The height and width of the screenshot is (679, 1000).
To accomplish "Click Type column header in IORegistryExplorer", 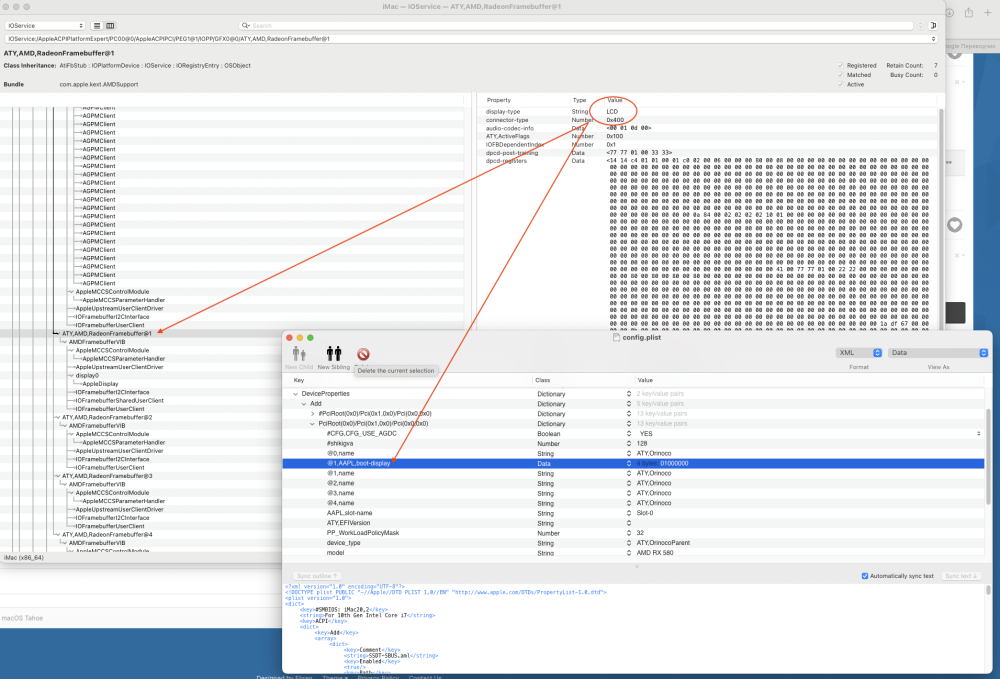I will click(x=579, y=100).
